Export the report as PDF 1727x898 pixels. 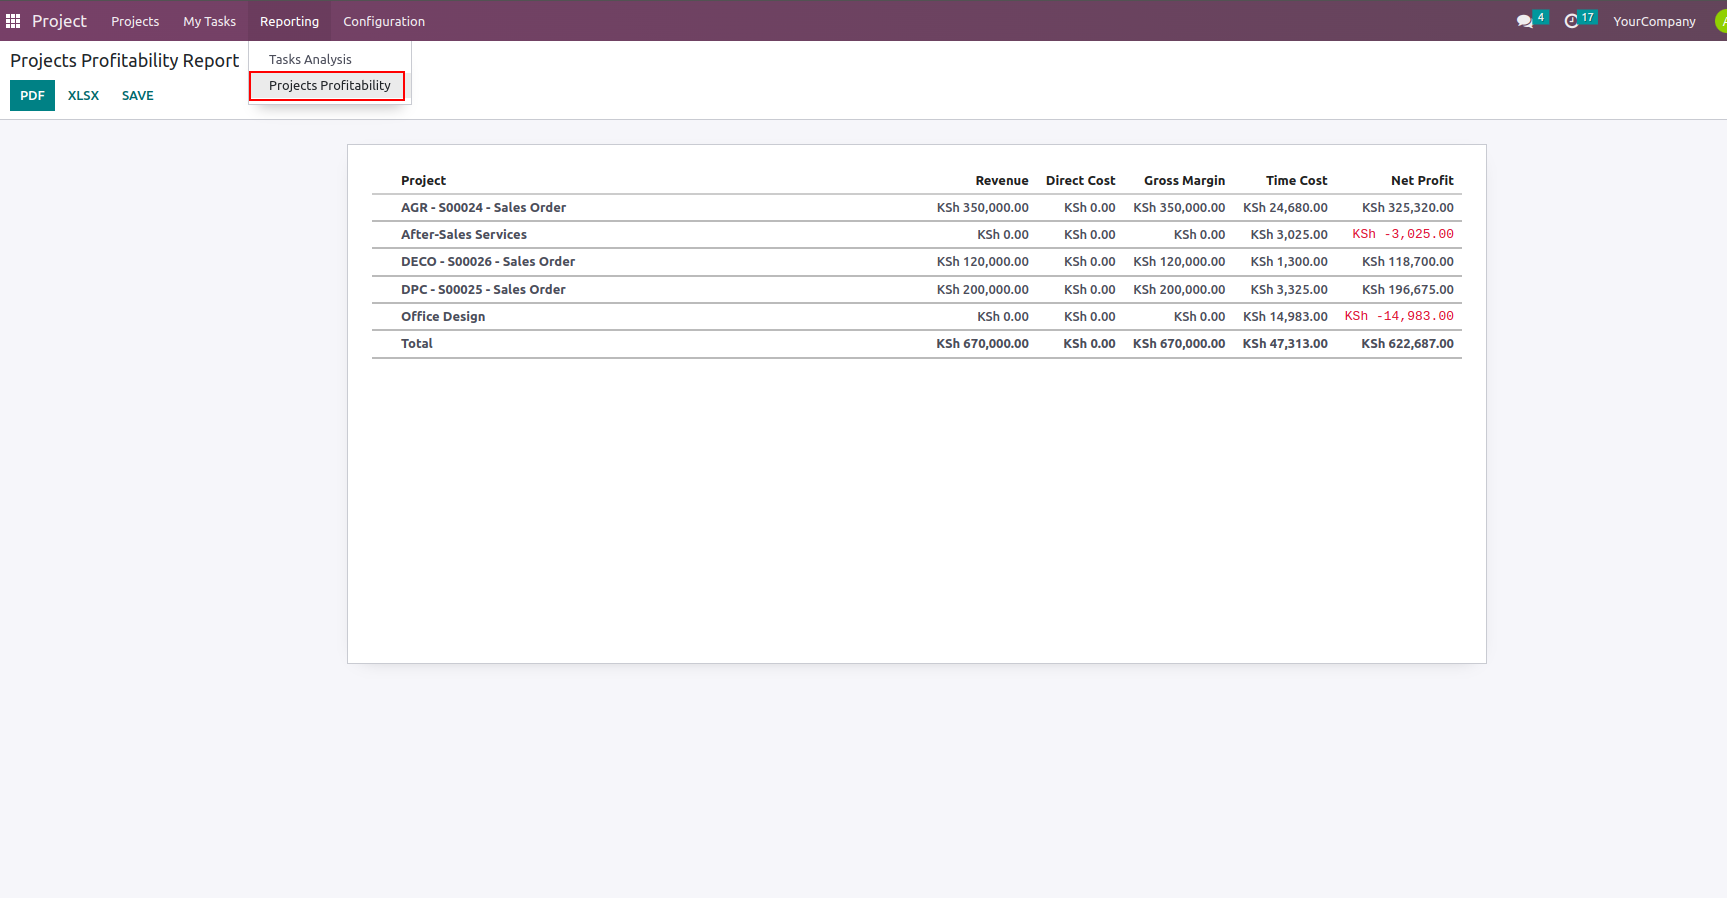[x=32, y=96]
